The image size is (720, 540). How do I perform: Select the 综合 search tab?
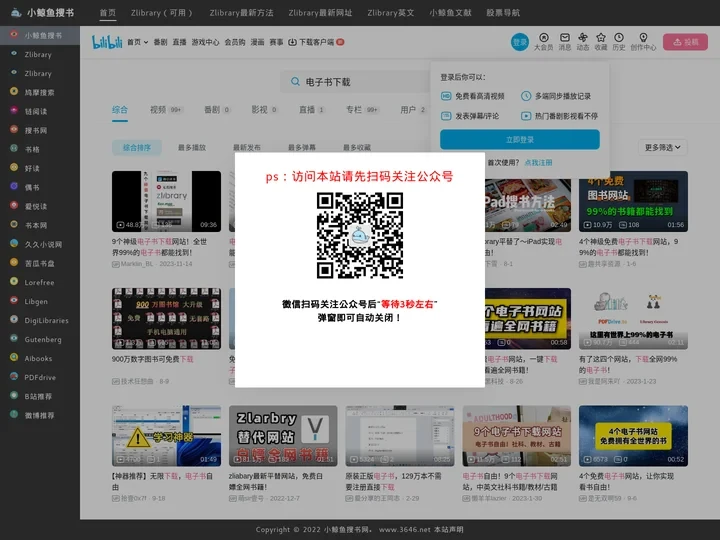[x=120, y=110]
